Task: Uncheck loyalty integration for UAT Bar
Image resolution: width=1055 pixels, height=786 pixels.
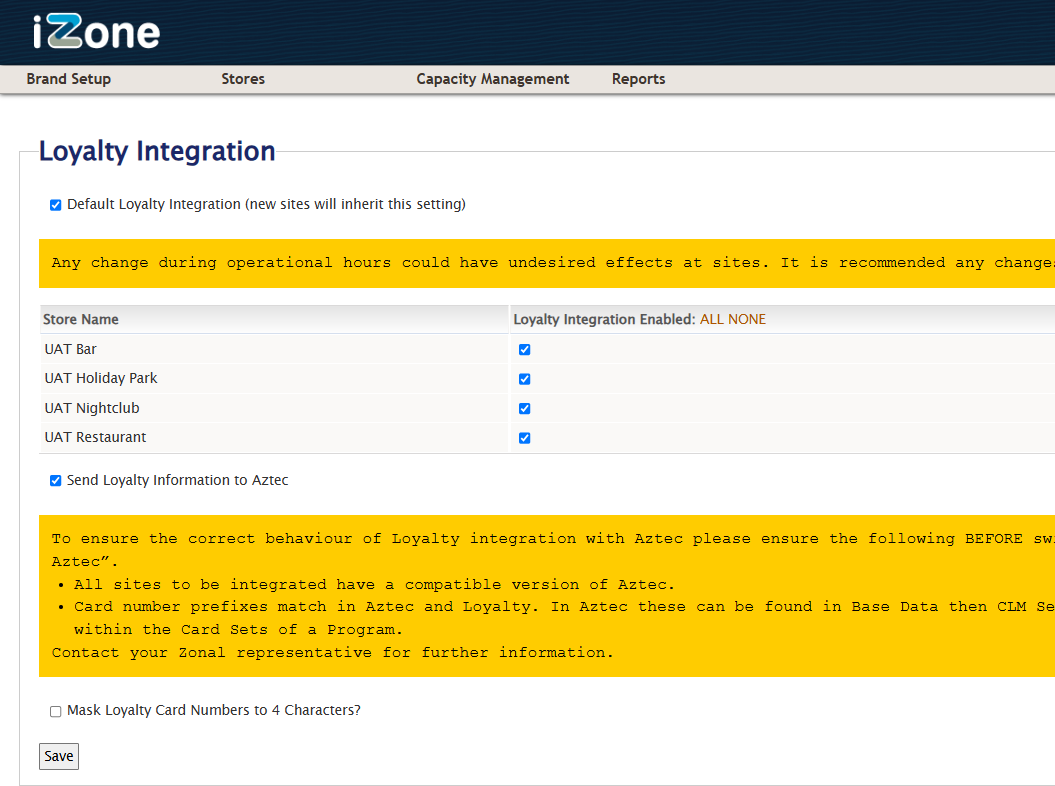Action: point(524,350)
